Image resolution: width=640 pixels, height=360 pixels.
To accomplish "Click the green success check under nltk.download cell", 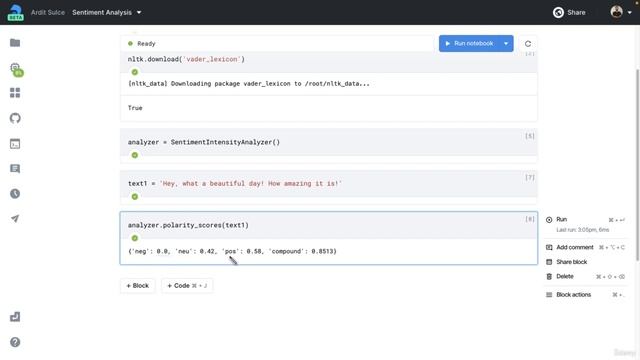I will [x=135, y=72].
